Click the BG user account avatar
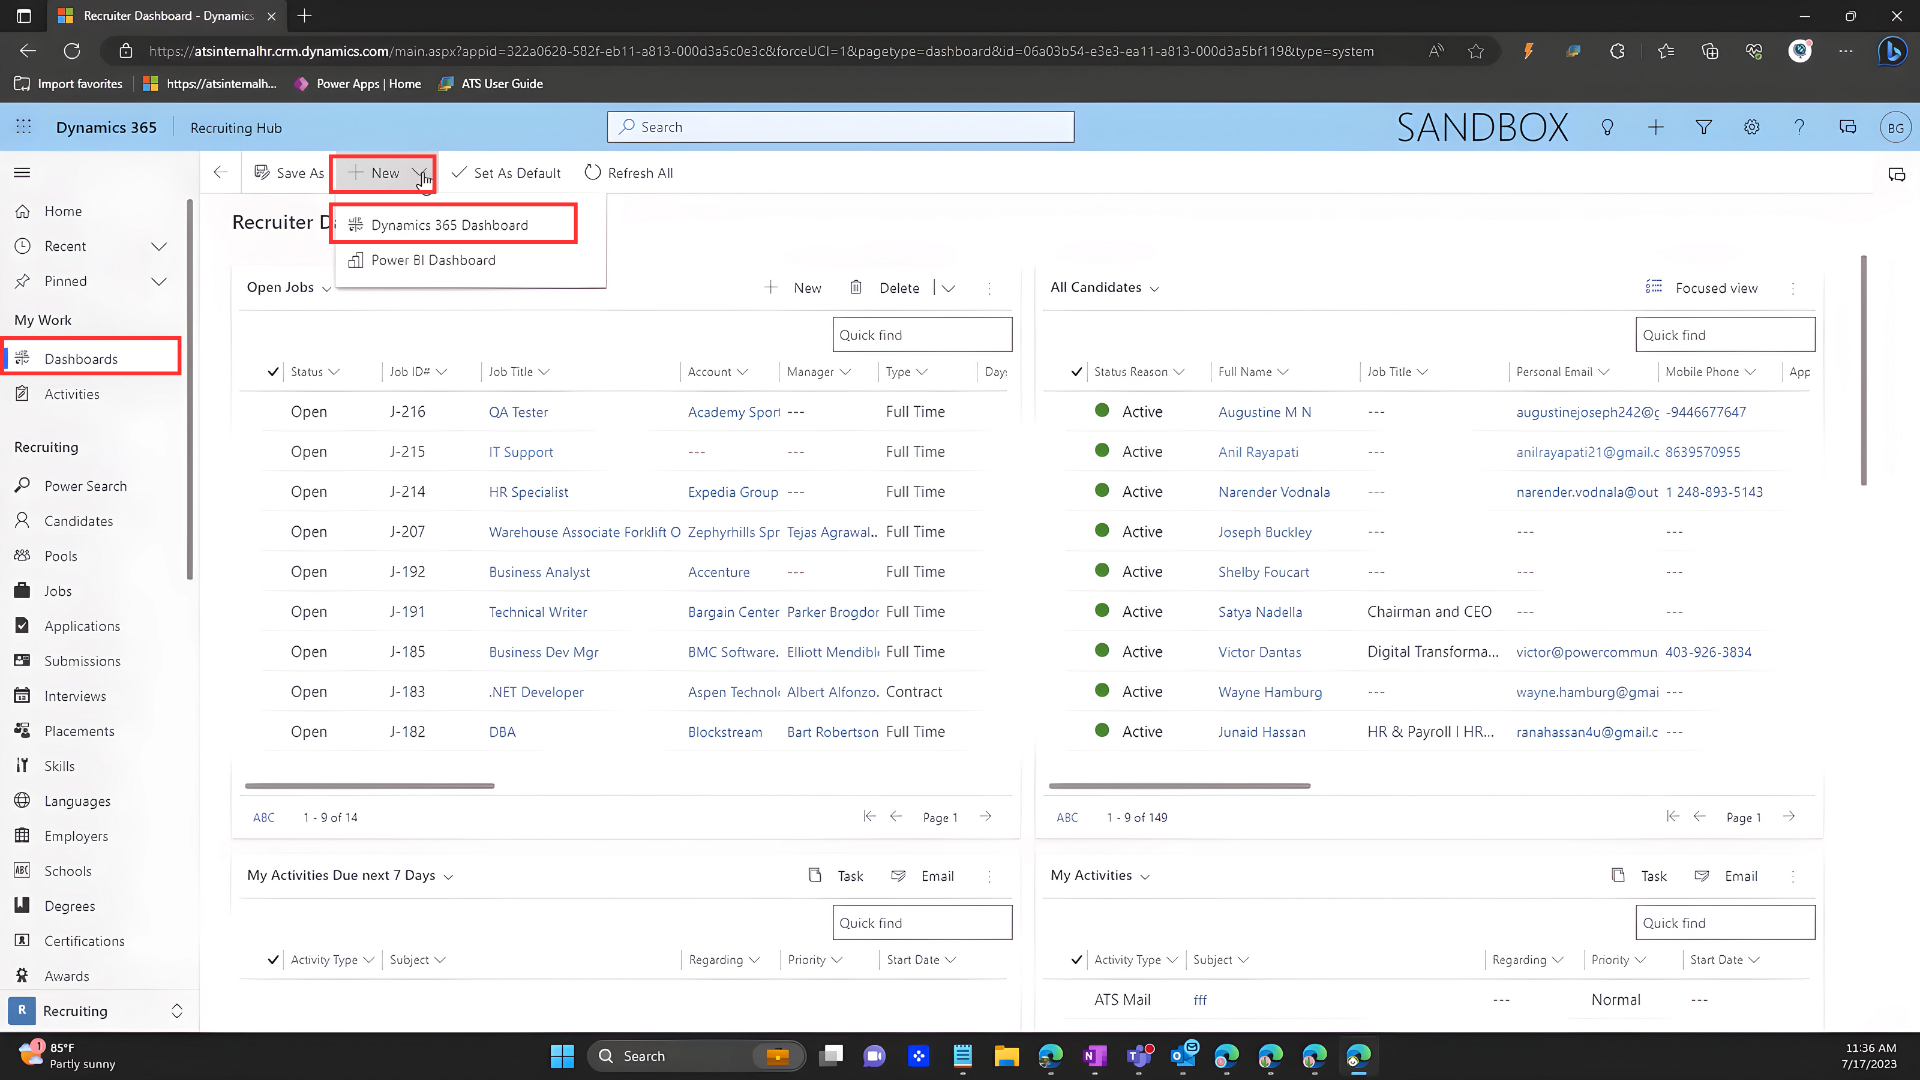This screenshot has width=1920, height=1080. pyautogui.click(x=1895, y=128)
